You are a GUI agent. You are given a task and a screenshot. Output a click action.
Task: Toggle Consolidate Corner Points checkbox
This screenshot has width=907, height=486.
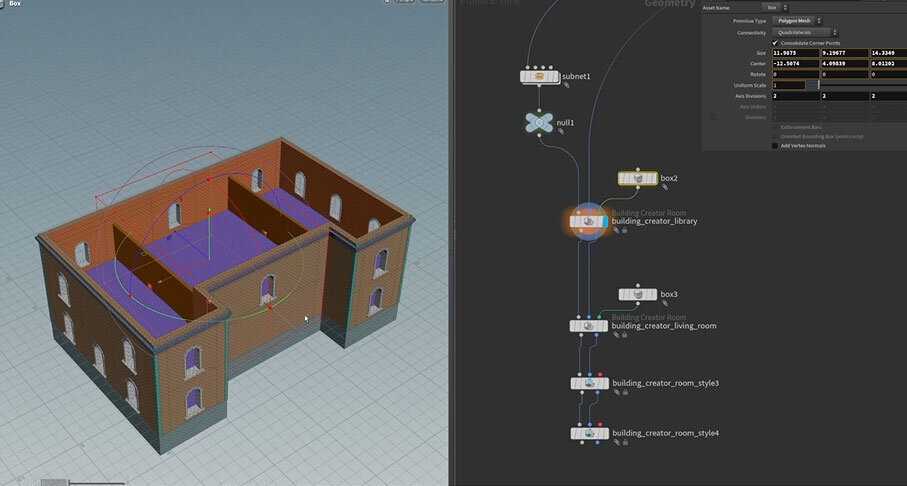tap(775, 43)
